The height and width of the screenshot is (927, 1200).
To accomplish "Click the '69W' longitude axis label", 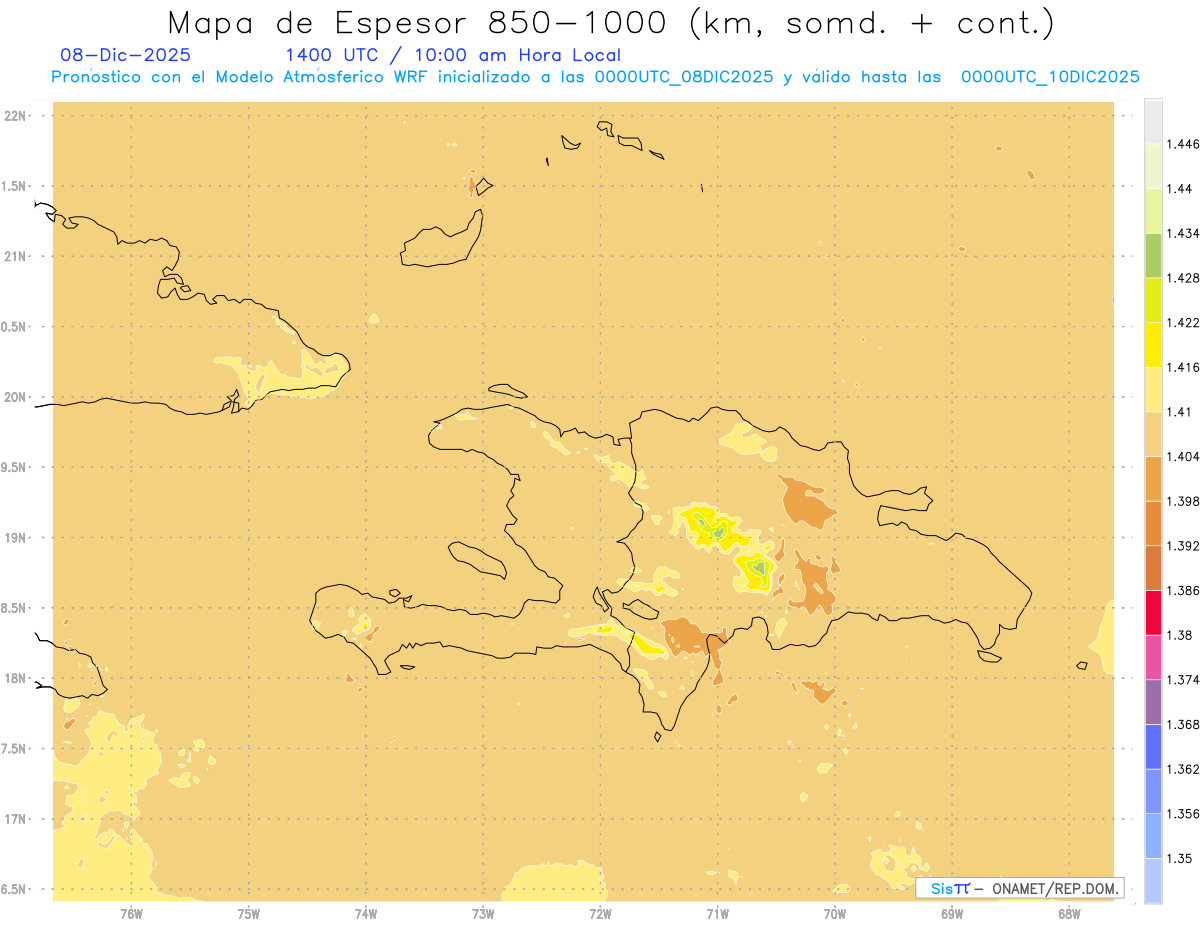I will point(952,914).
